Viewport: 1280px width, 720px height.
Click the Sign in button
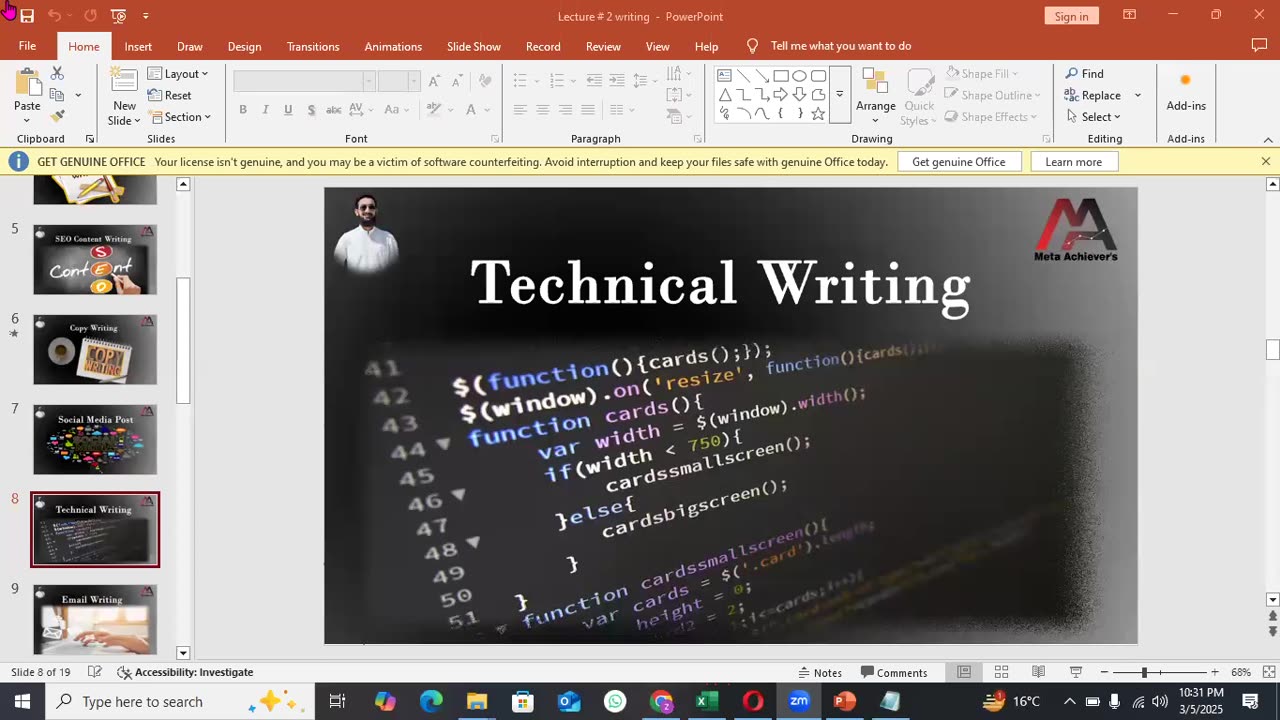[x=1071, y=16]
